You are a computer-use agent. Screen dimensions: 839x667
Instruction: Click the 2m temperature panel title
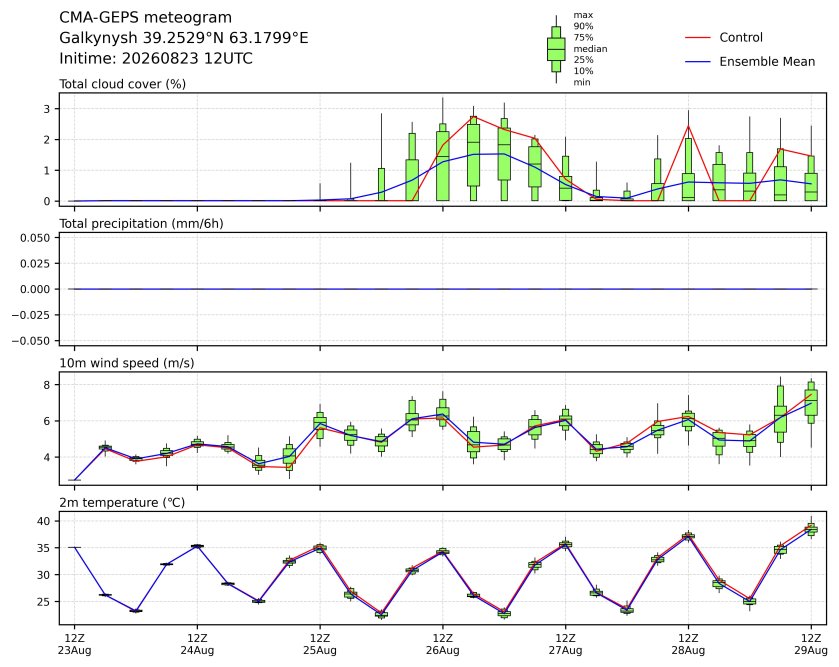click(x=122, y=503)
